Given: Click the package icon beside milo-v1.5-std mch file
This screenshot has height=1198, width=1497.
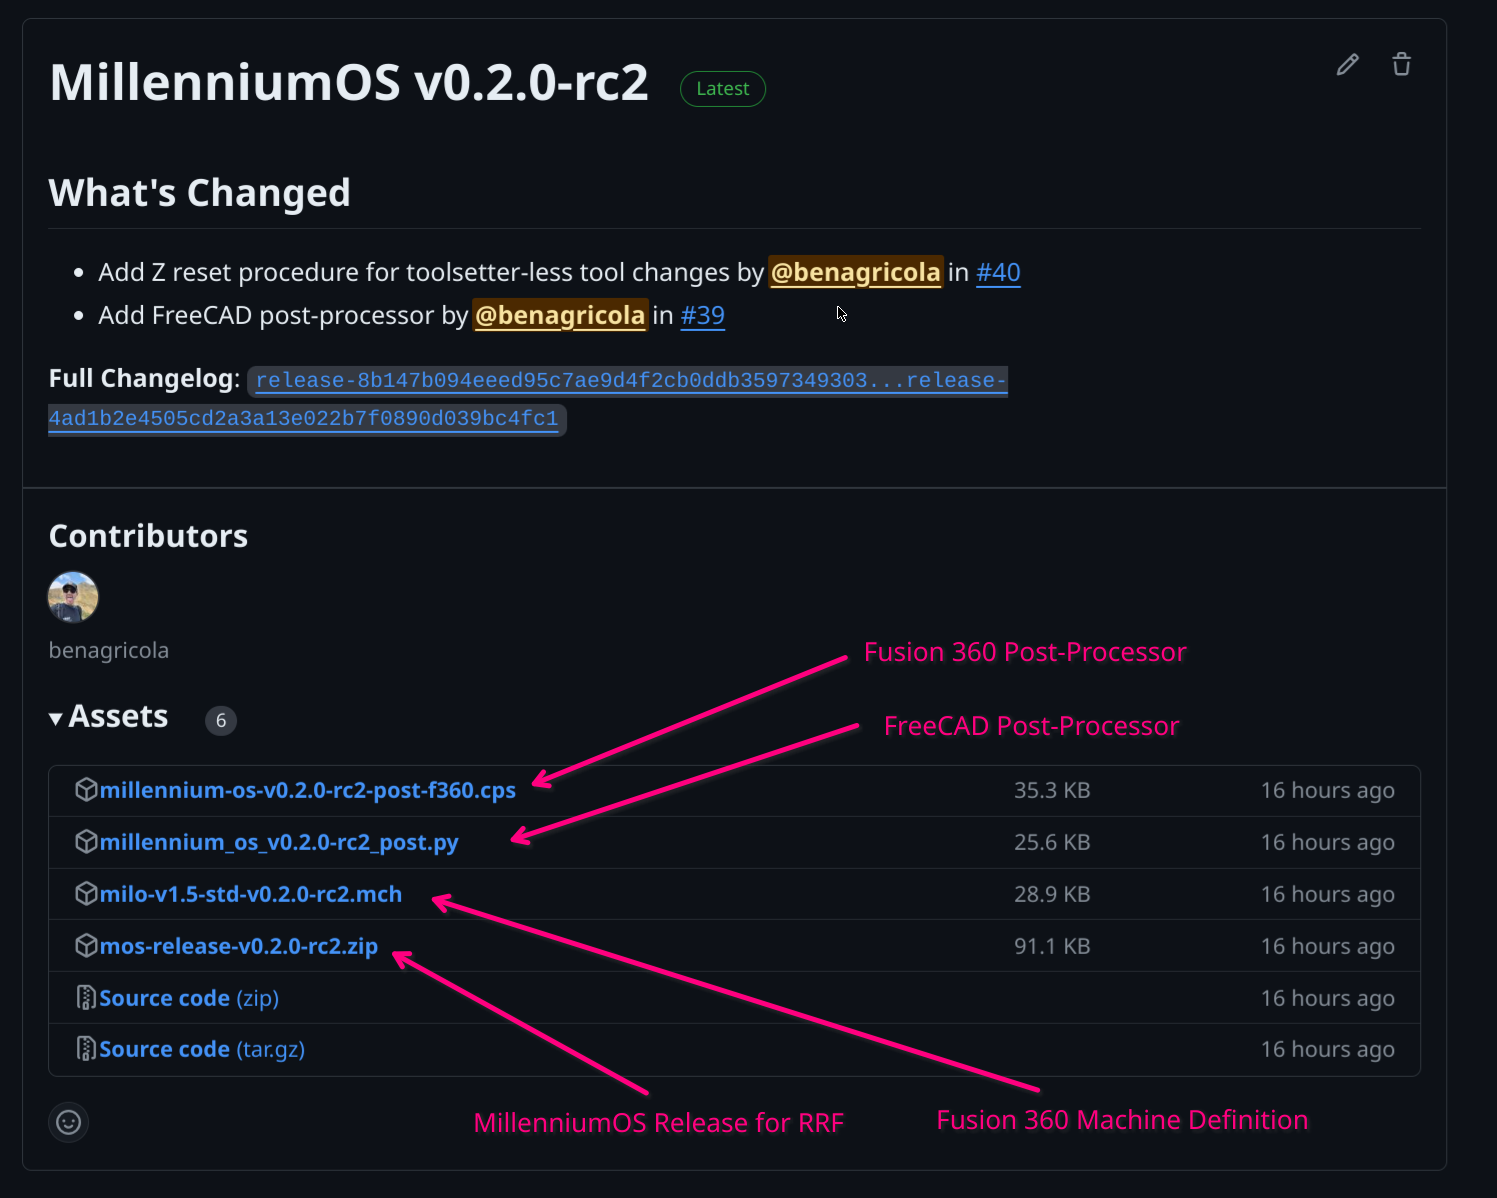Looking at the screenshot, I should point(86,894).
